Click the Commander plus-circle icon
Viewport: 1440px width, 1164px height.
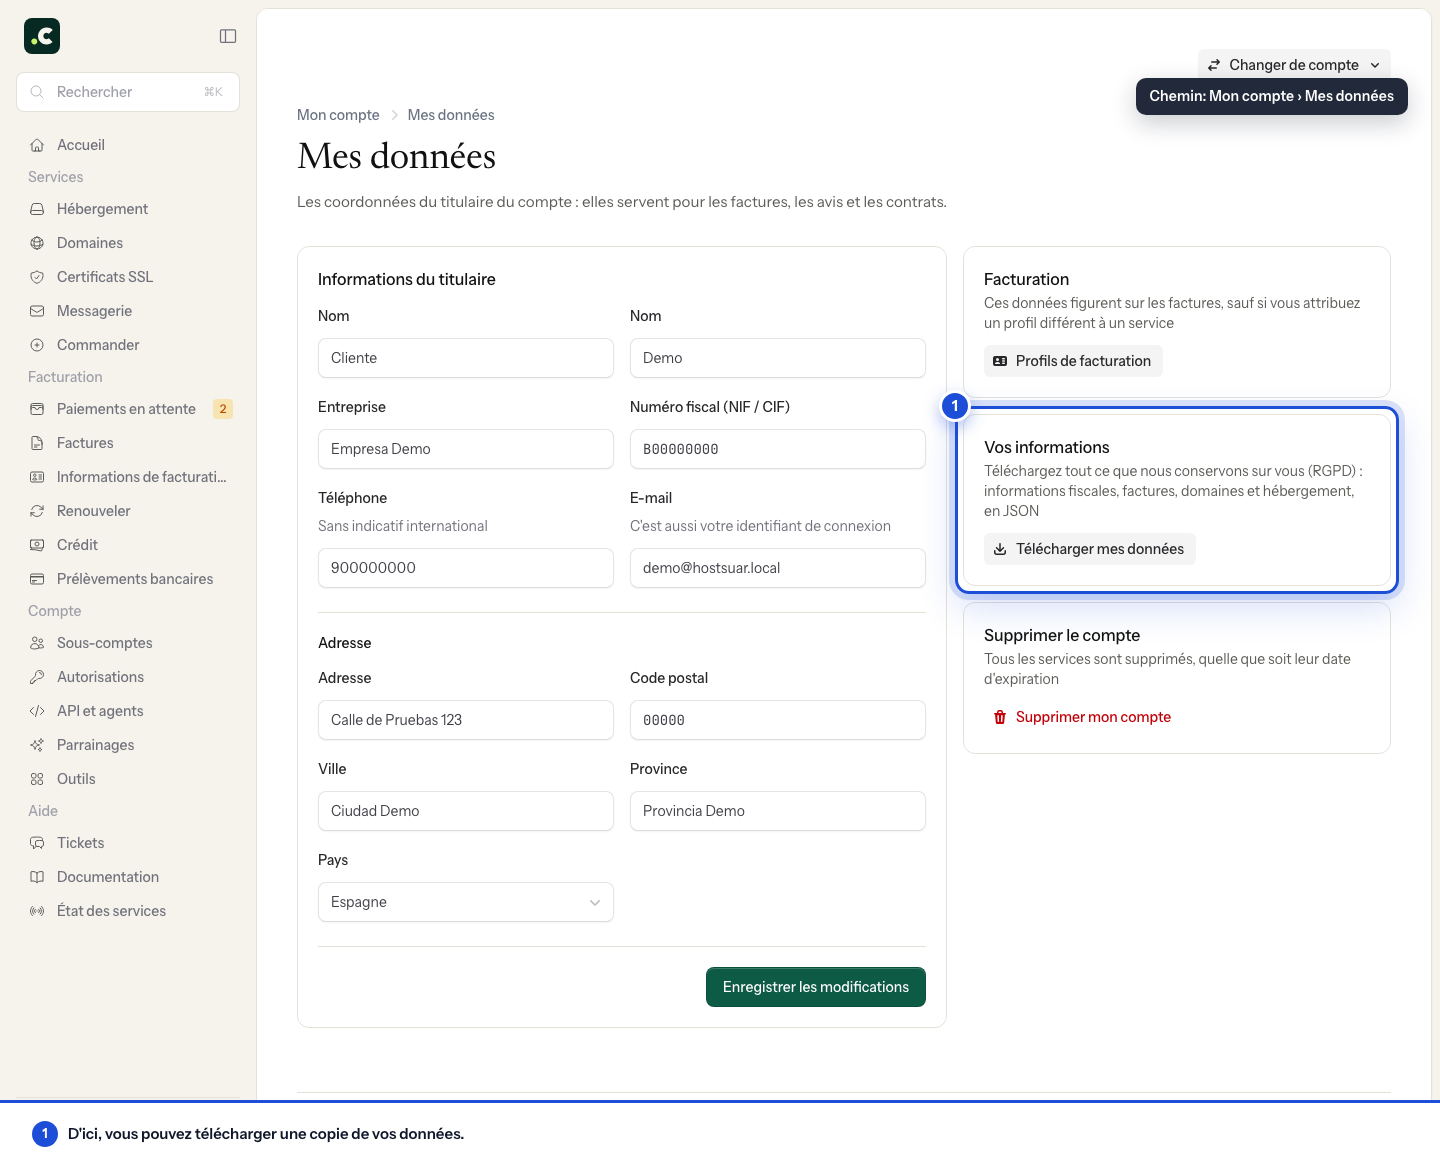coord(37,345)
